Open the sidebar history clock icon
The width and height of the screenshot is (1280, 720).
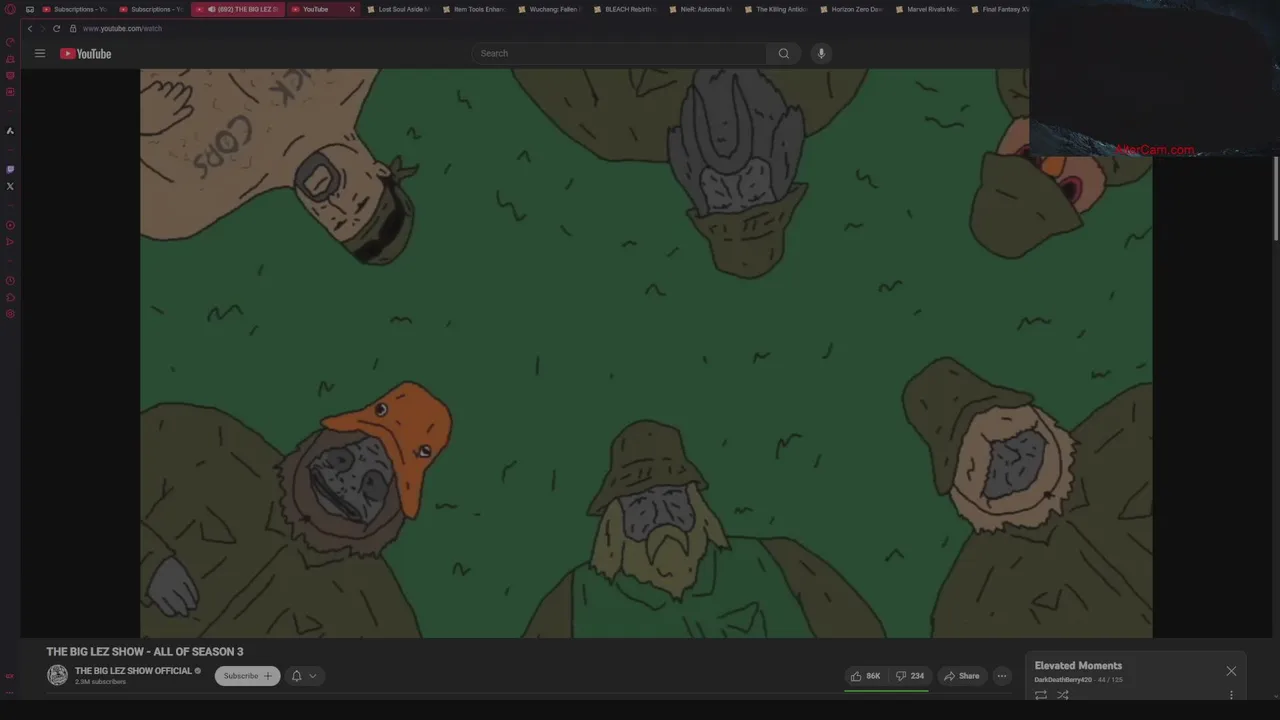(x=10, y=281)
